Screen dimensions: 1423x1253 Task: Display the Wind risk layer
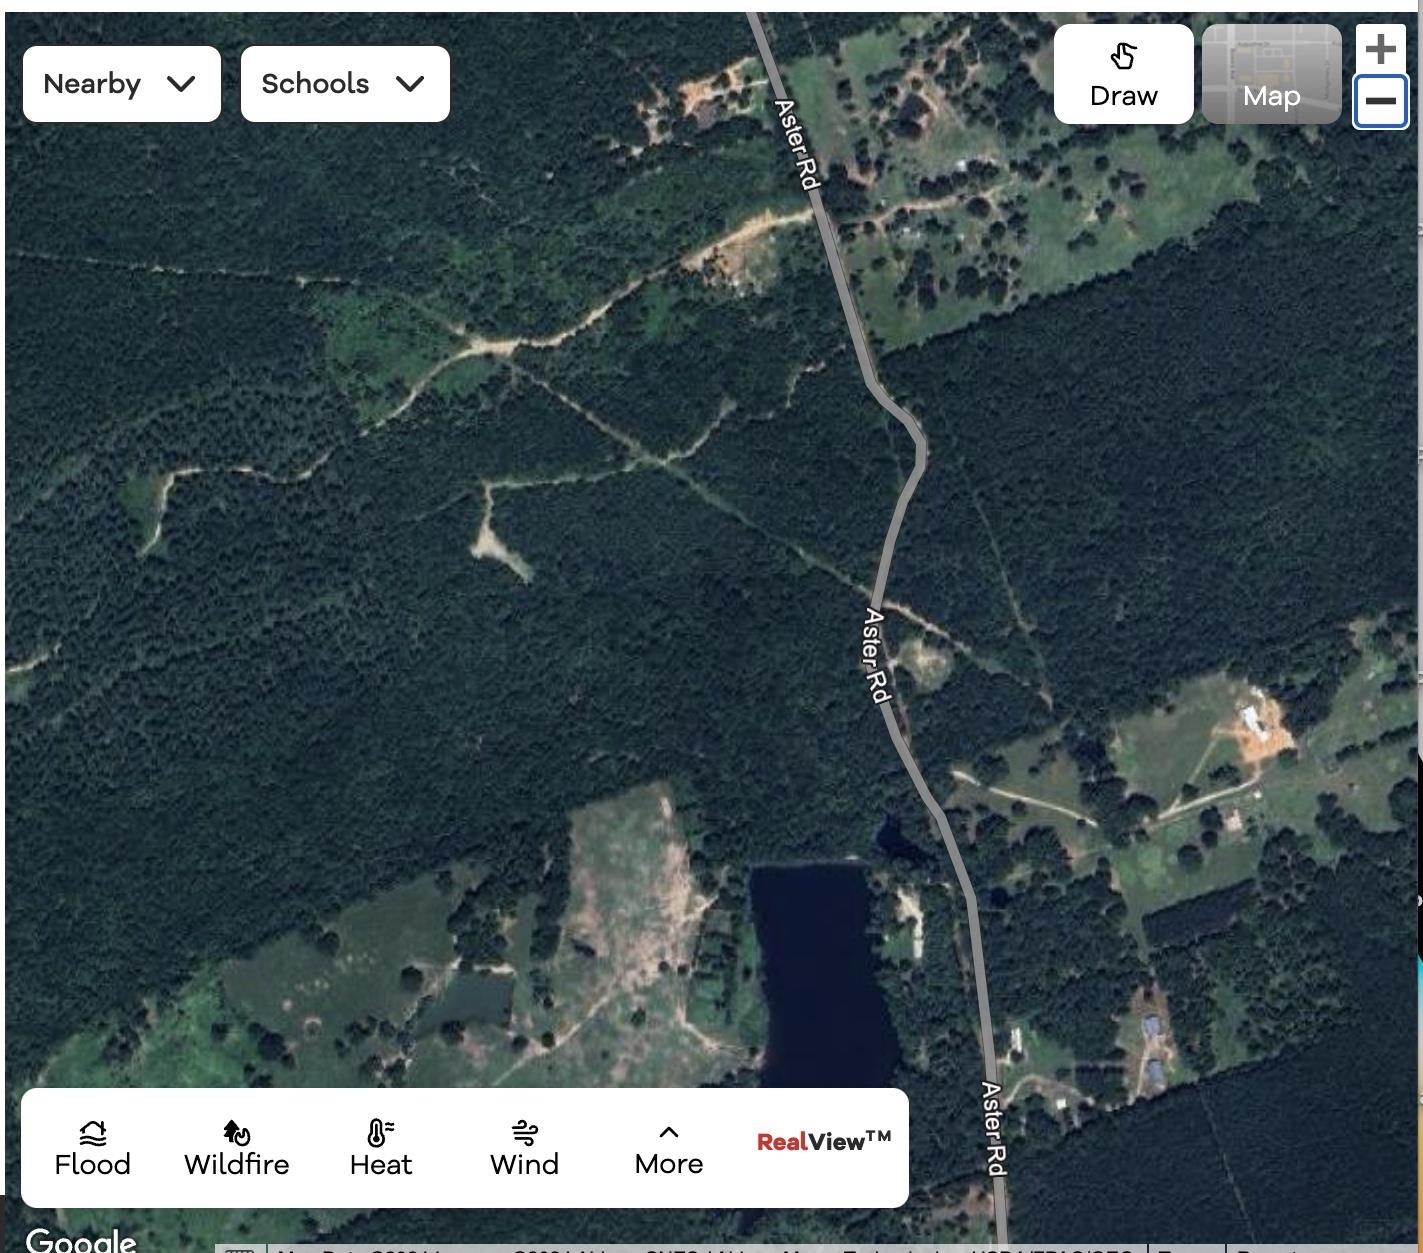click(524, 1148)
